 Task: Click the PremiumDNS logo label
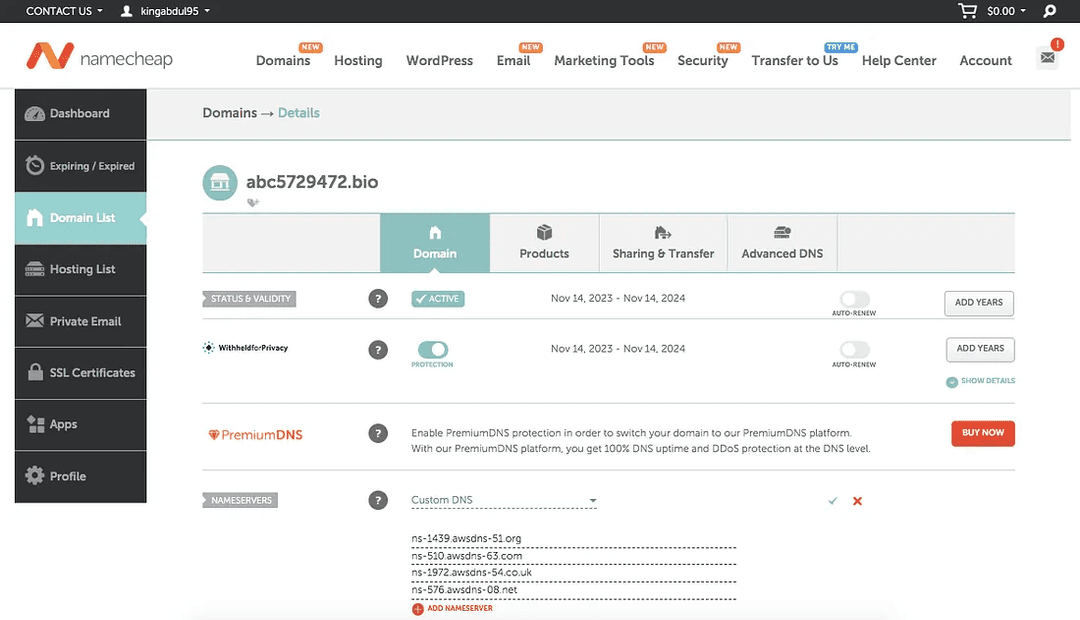pyautogui.click(x=256, y=435)
